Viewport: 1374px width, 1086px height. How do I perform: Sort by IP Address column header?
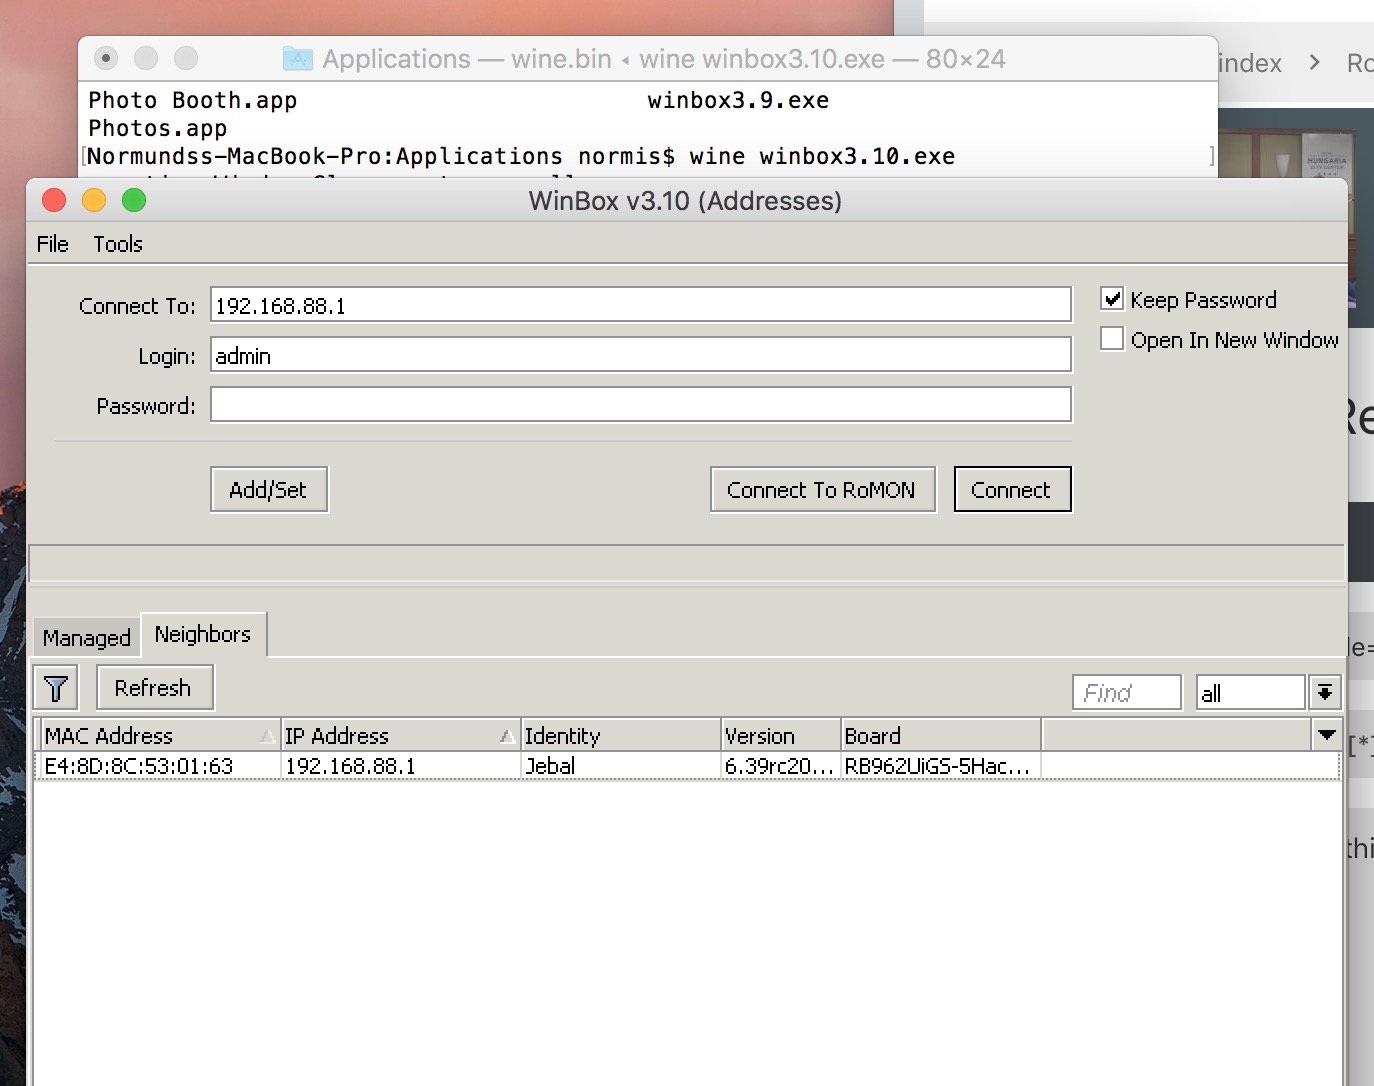tap(401, 736)
